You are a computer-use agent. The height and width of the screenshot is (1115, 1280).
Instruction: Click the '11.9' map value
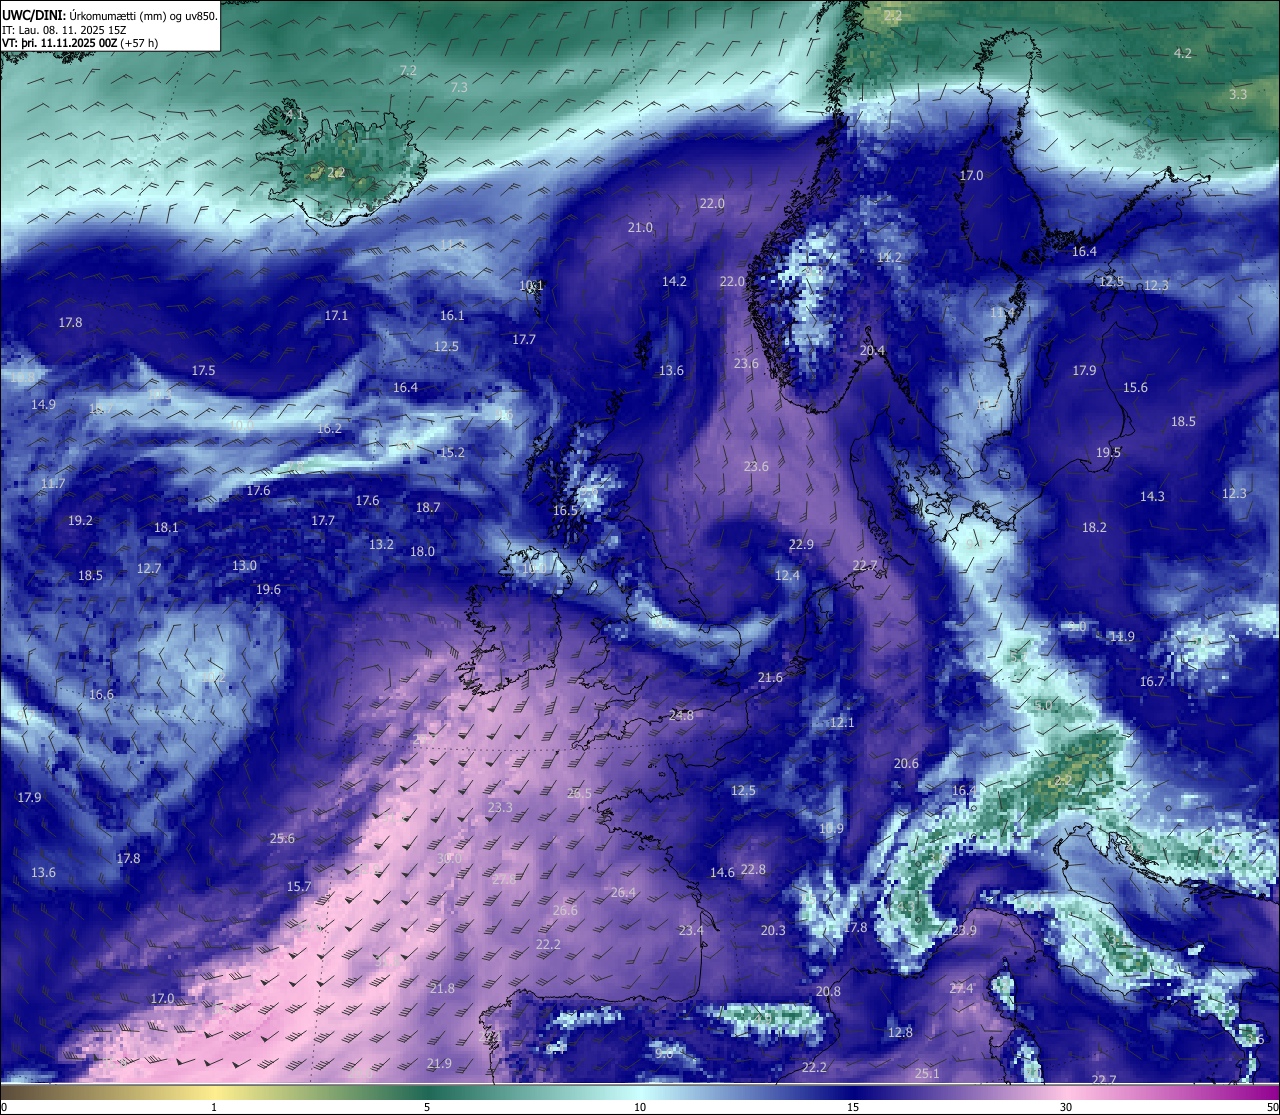coord(1122,636)
